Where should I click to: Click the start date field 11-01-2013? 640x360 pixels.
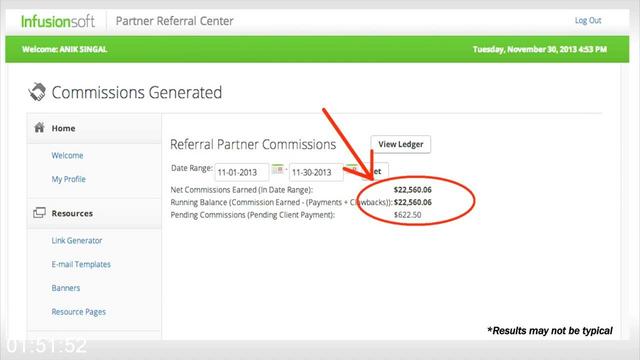242,172
